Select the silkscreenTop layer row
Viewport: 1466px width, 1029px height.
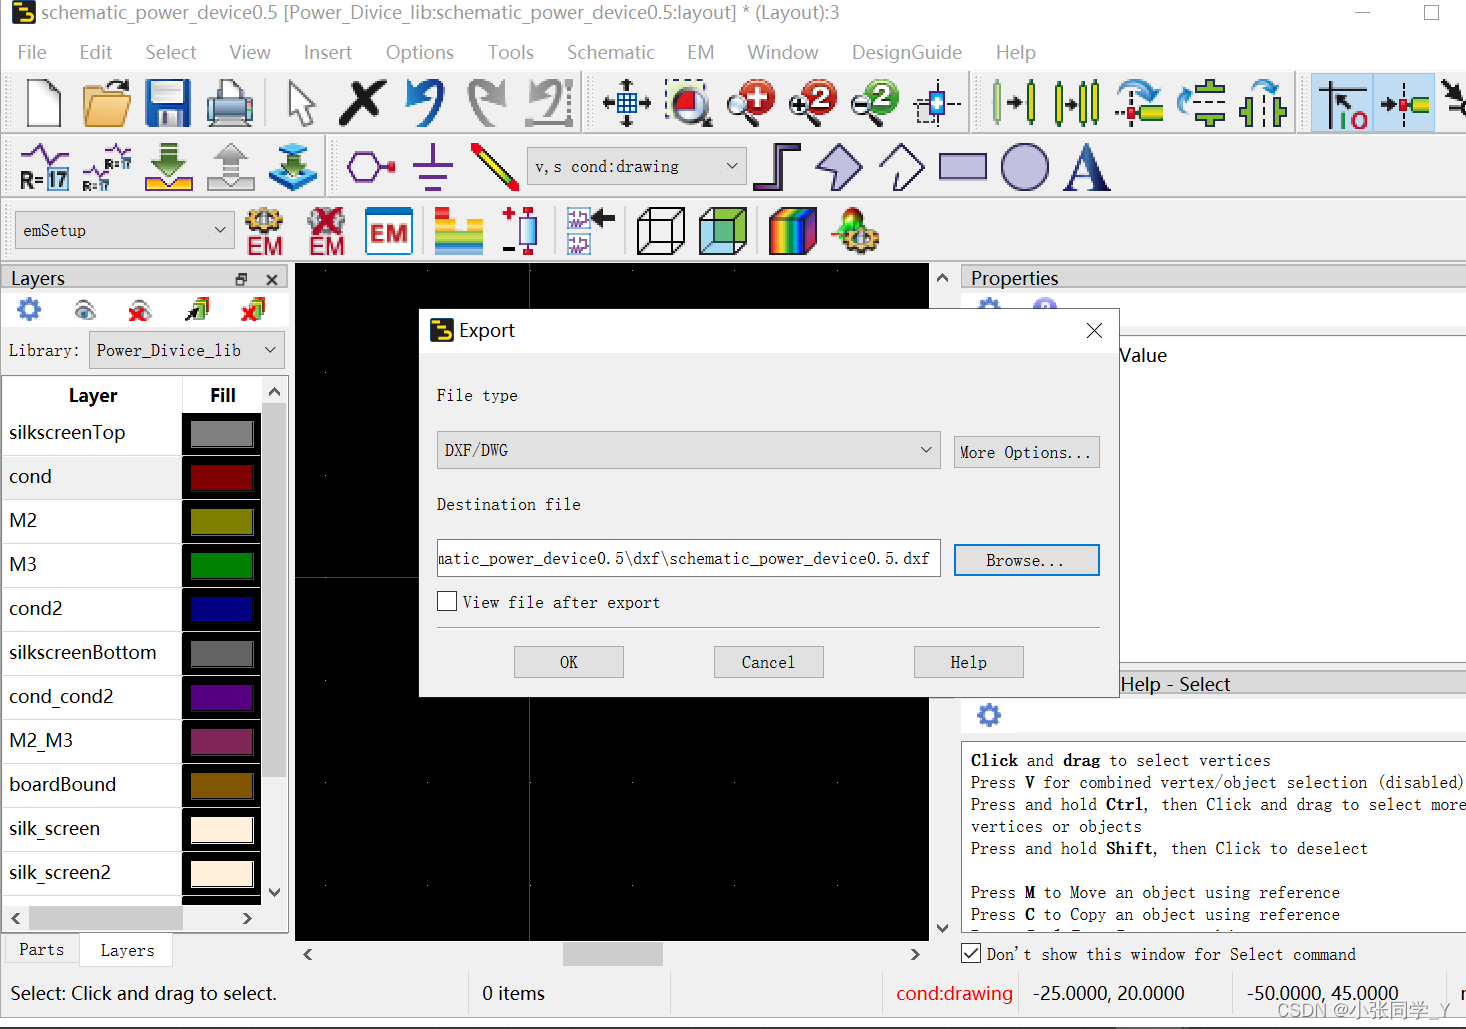coord(92,433)
